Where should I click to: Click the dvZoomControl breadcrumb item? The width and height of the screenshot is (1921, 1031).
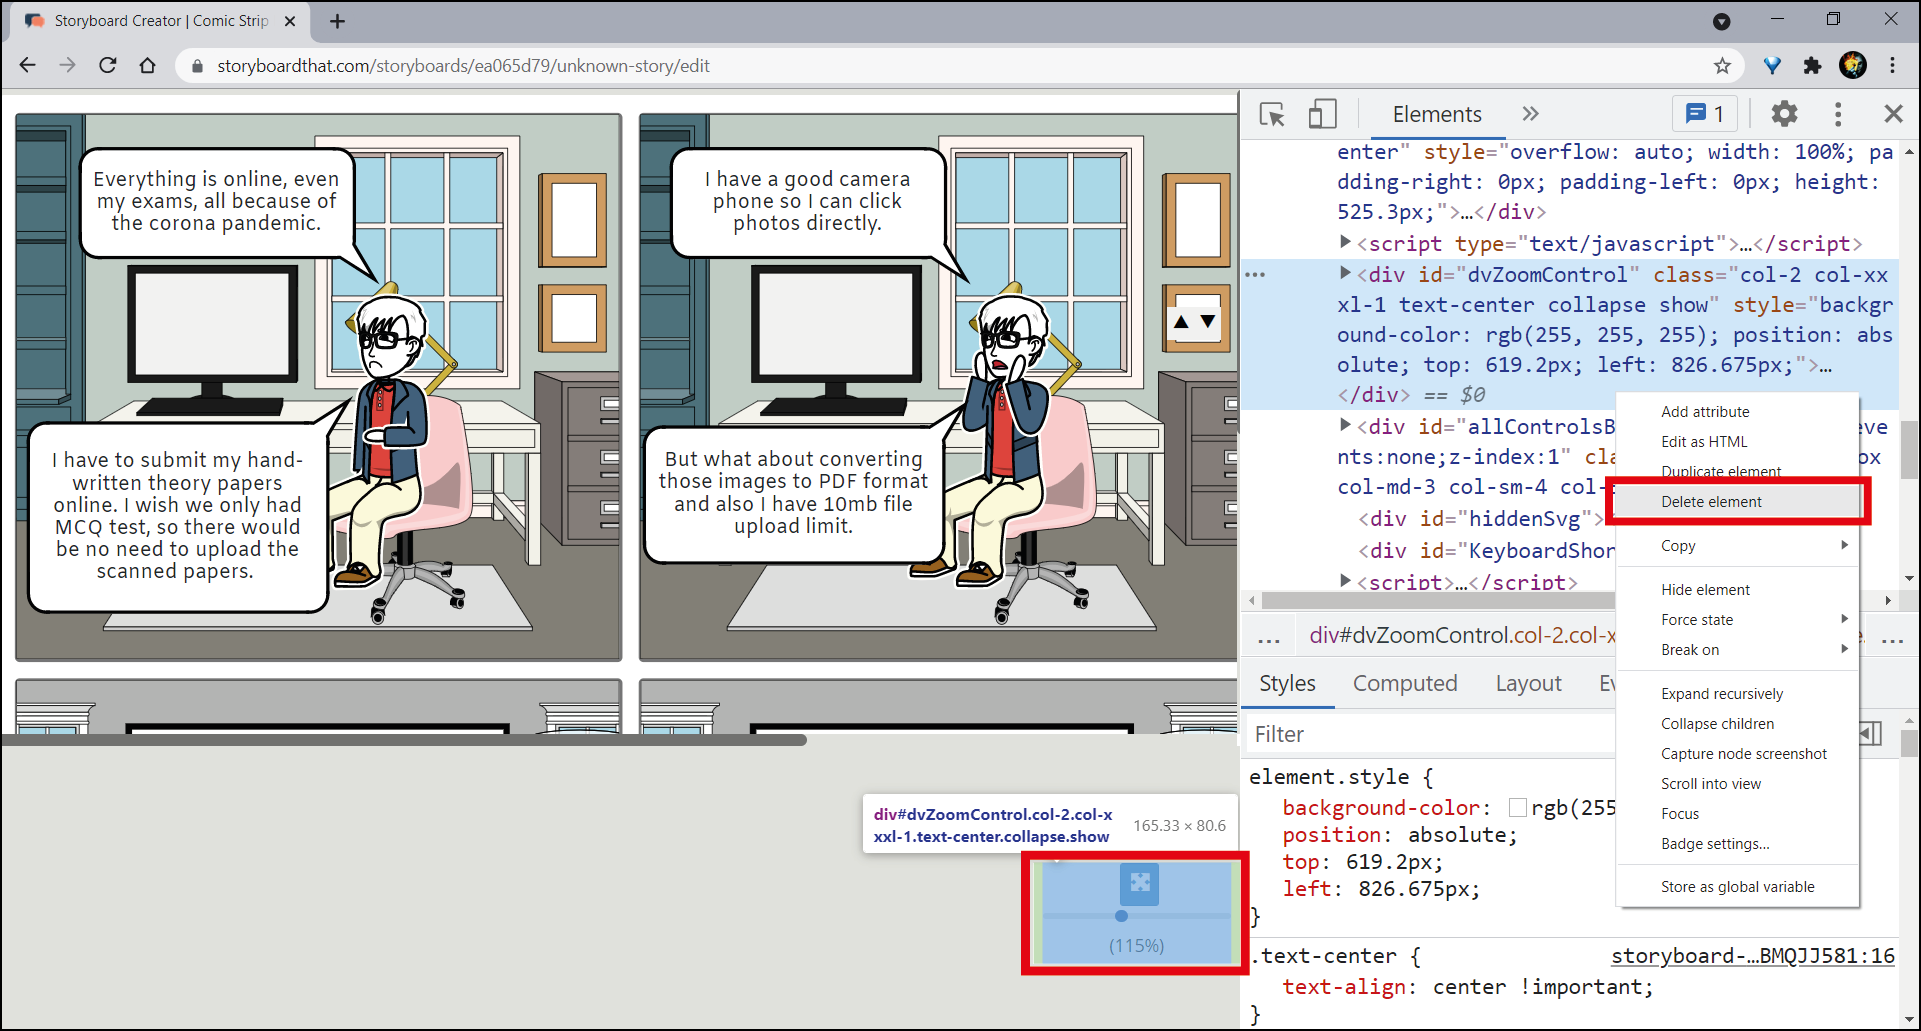coord(1461,636)
